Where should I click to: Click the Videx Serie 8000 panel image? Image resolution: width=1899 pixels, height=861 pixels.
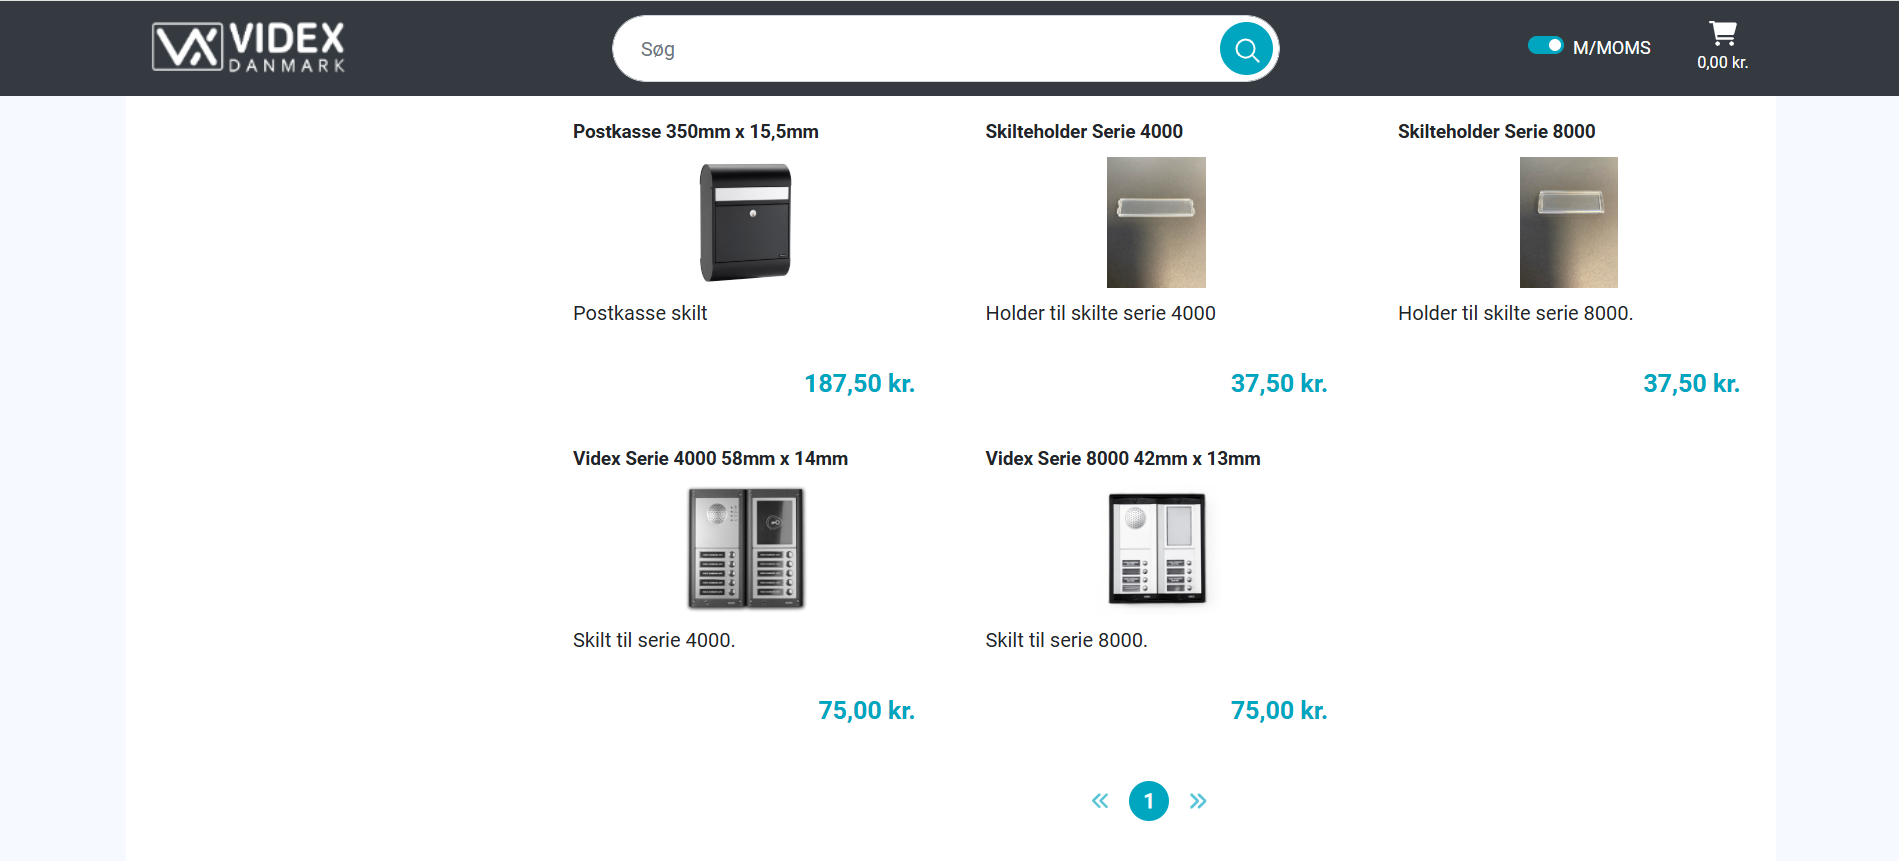pyautogui.click(x=1156, y=548)
